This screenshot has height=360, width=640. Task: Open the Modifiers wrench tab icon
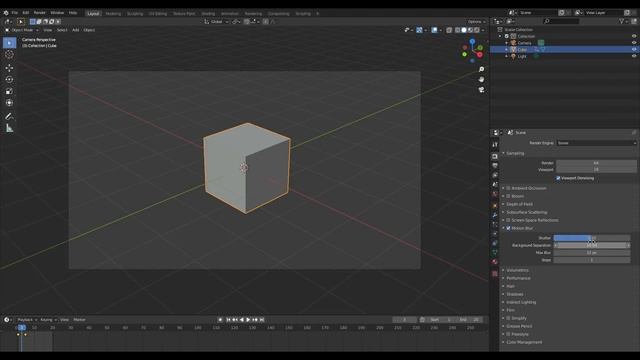click(495, 215)
